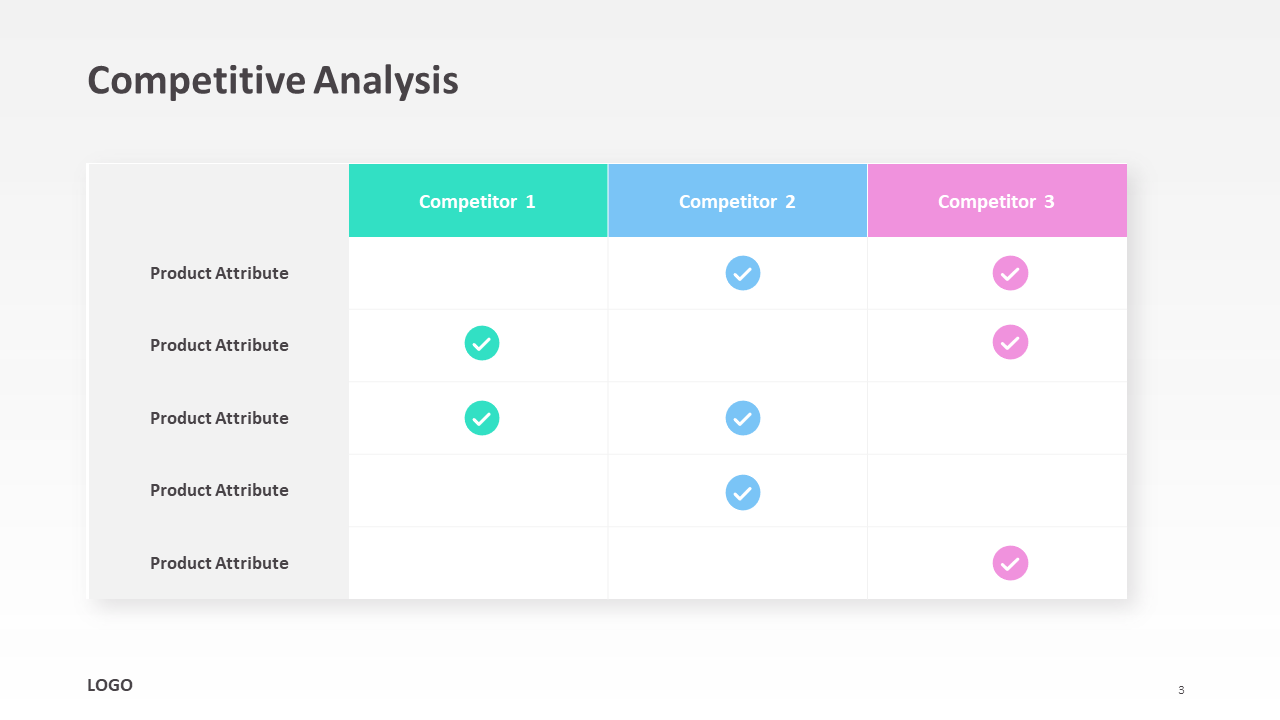This screenshot has width=1280, height=720.
Task: Select the third Product Attribute row label
Action: tap(219, 418)
